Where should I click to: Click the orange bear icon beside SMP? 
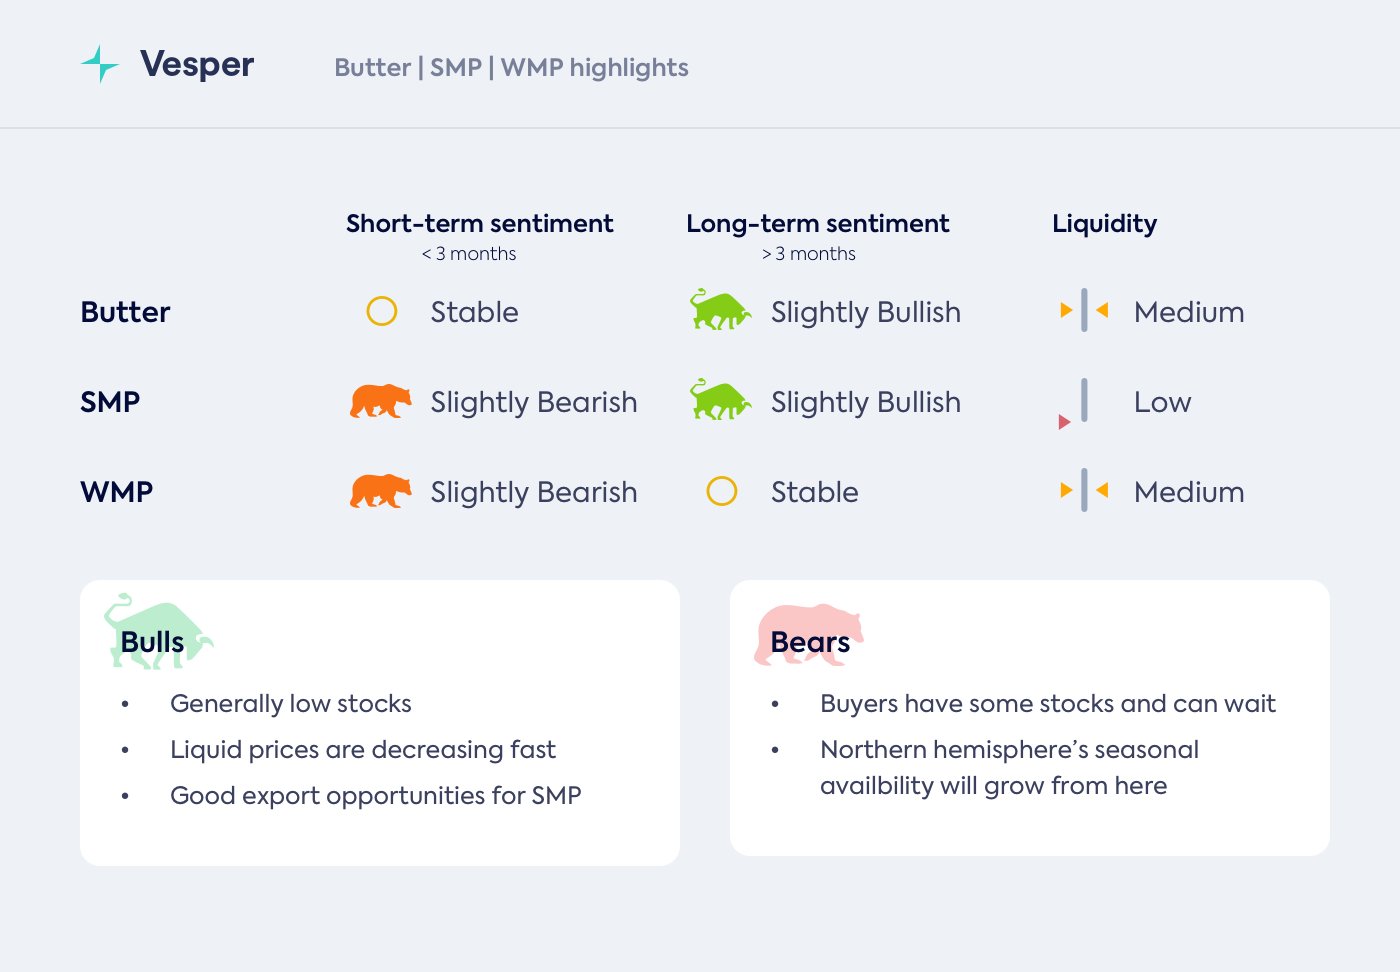click(x=380, y=401)
